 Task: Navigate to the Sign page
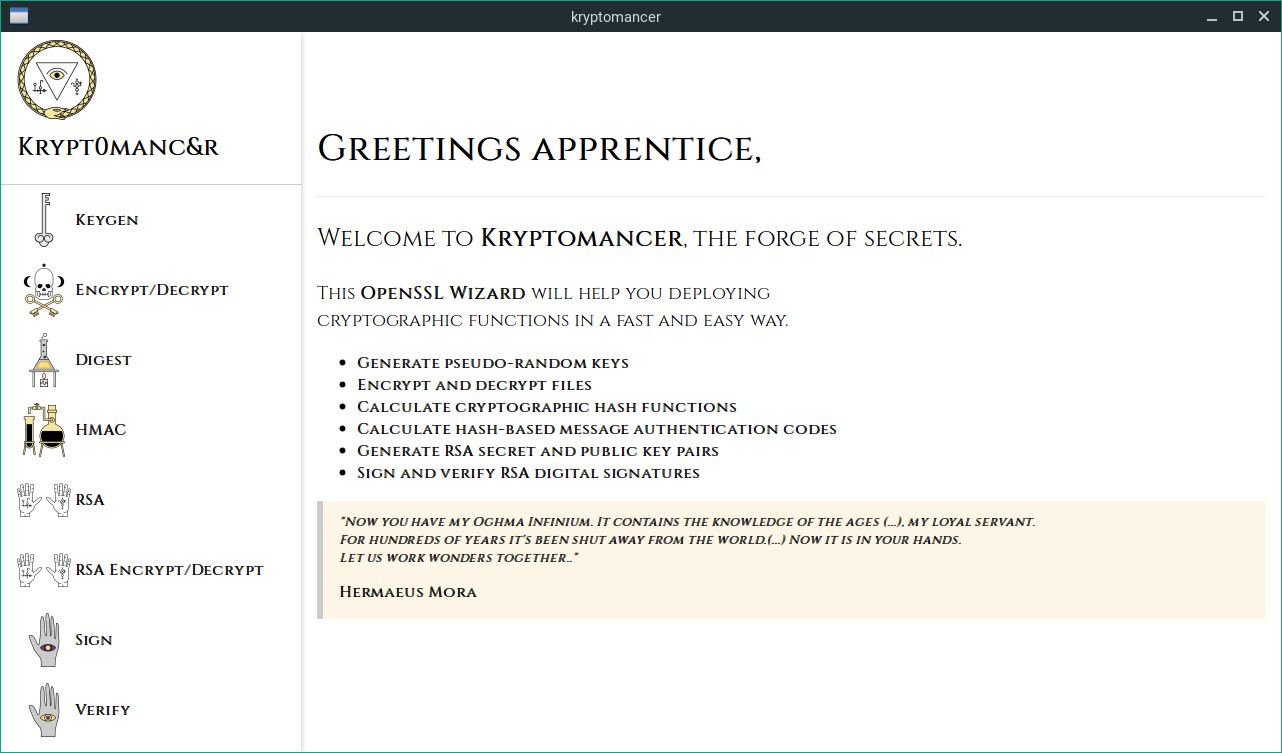[x=94, y=640]
